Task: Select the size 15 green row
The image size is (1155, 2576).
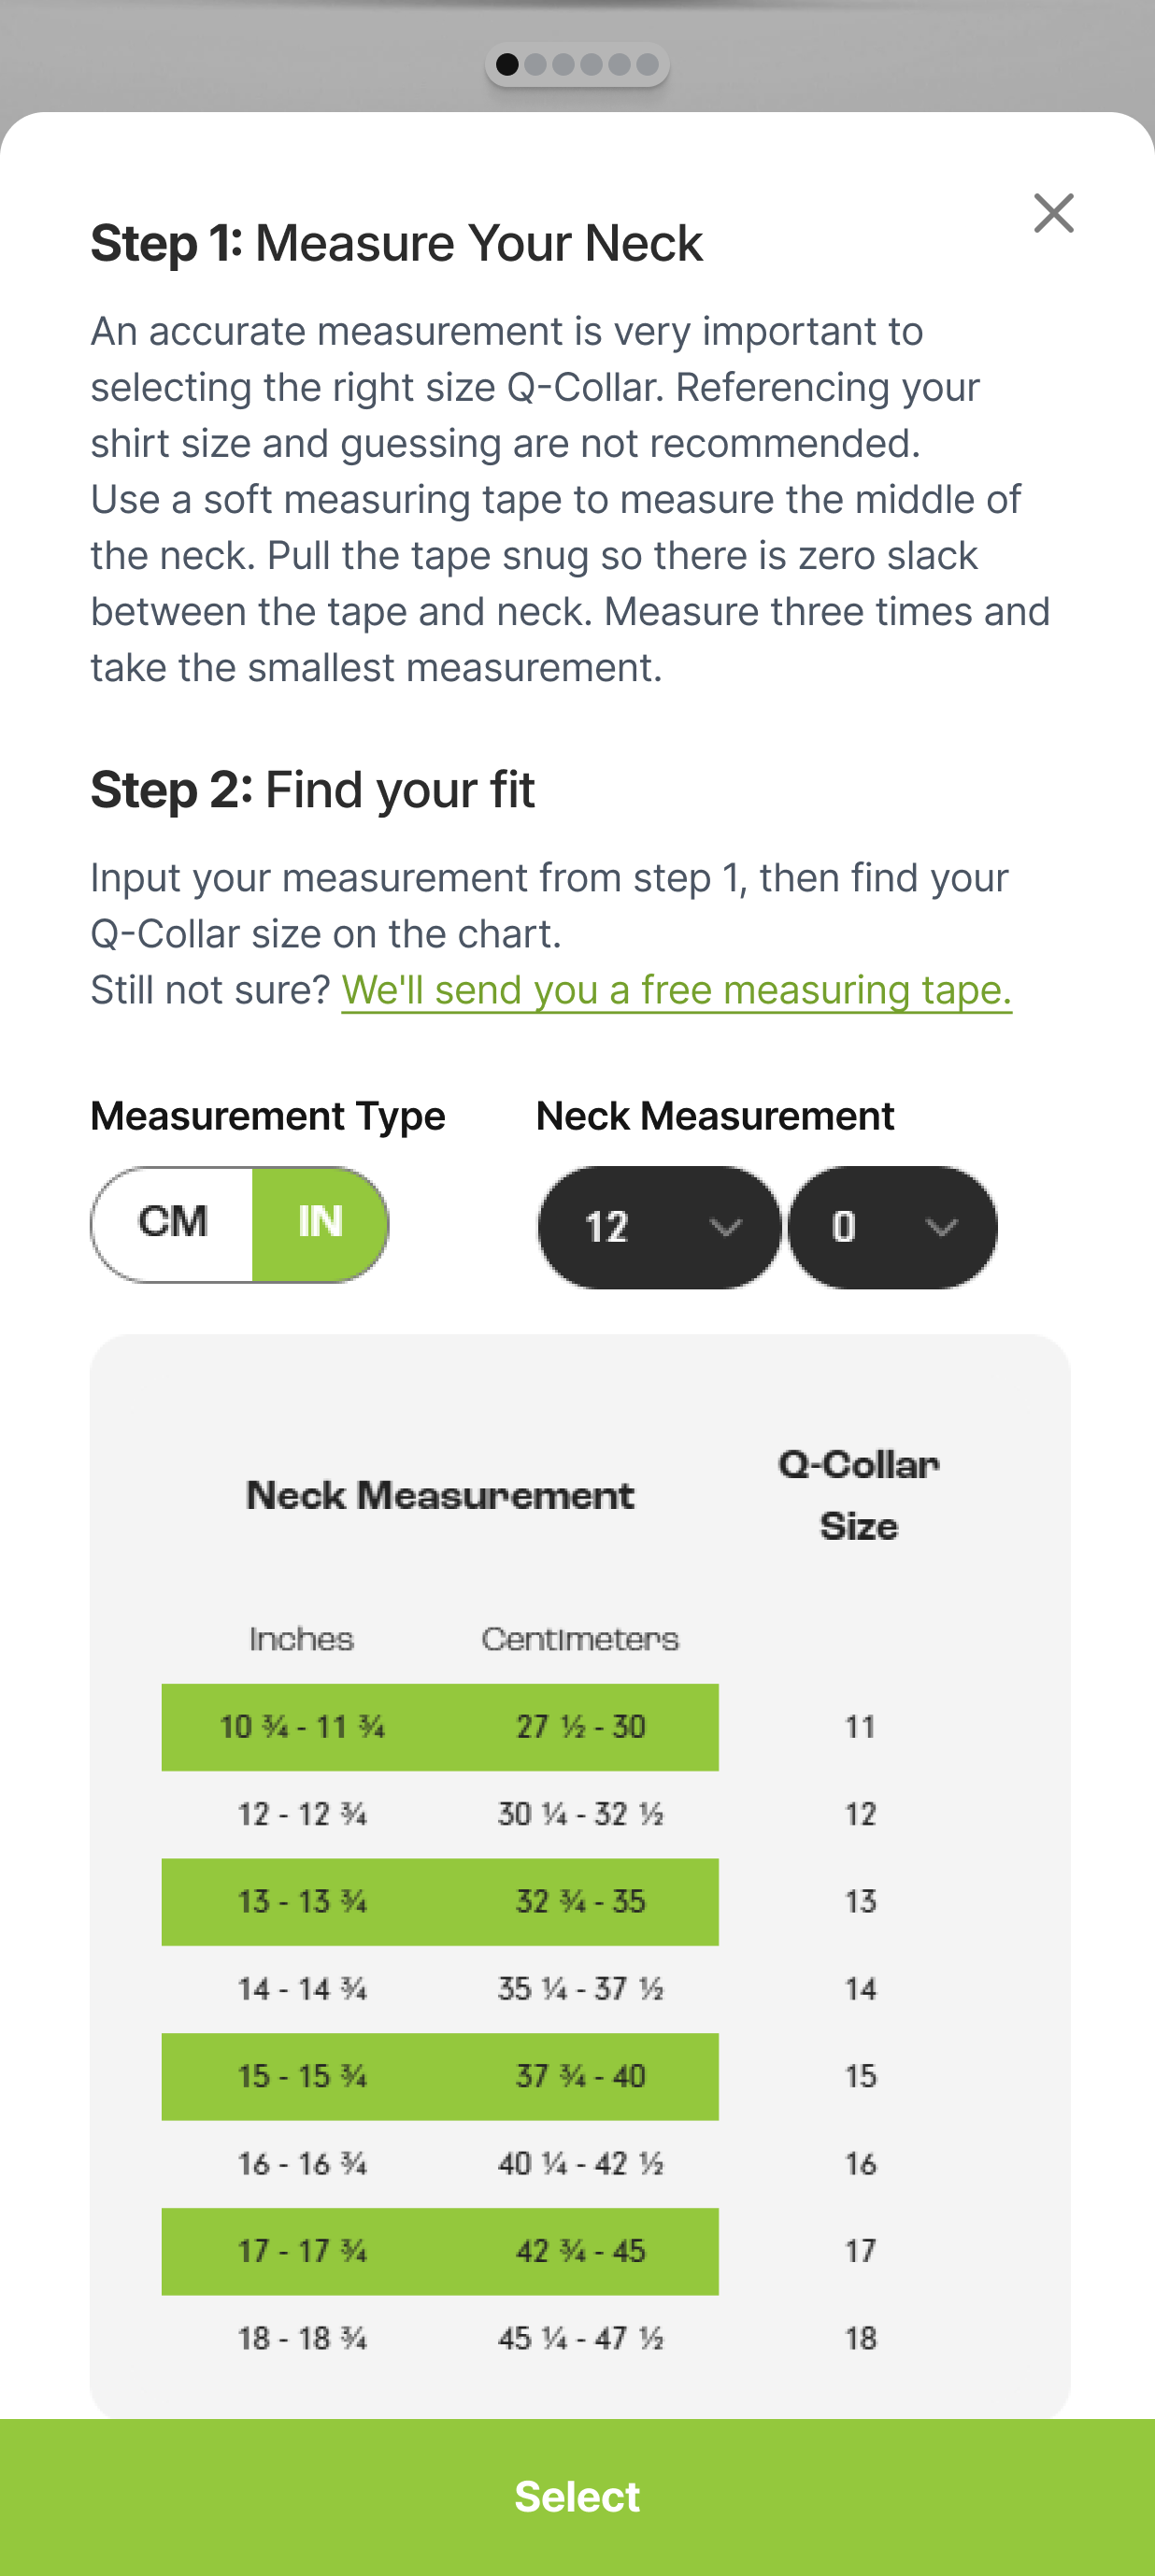Action: (x=440, y=2077)
